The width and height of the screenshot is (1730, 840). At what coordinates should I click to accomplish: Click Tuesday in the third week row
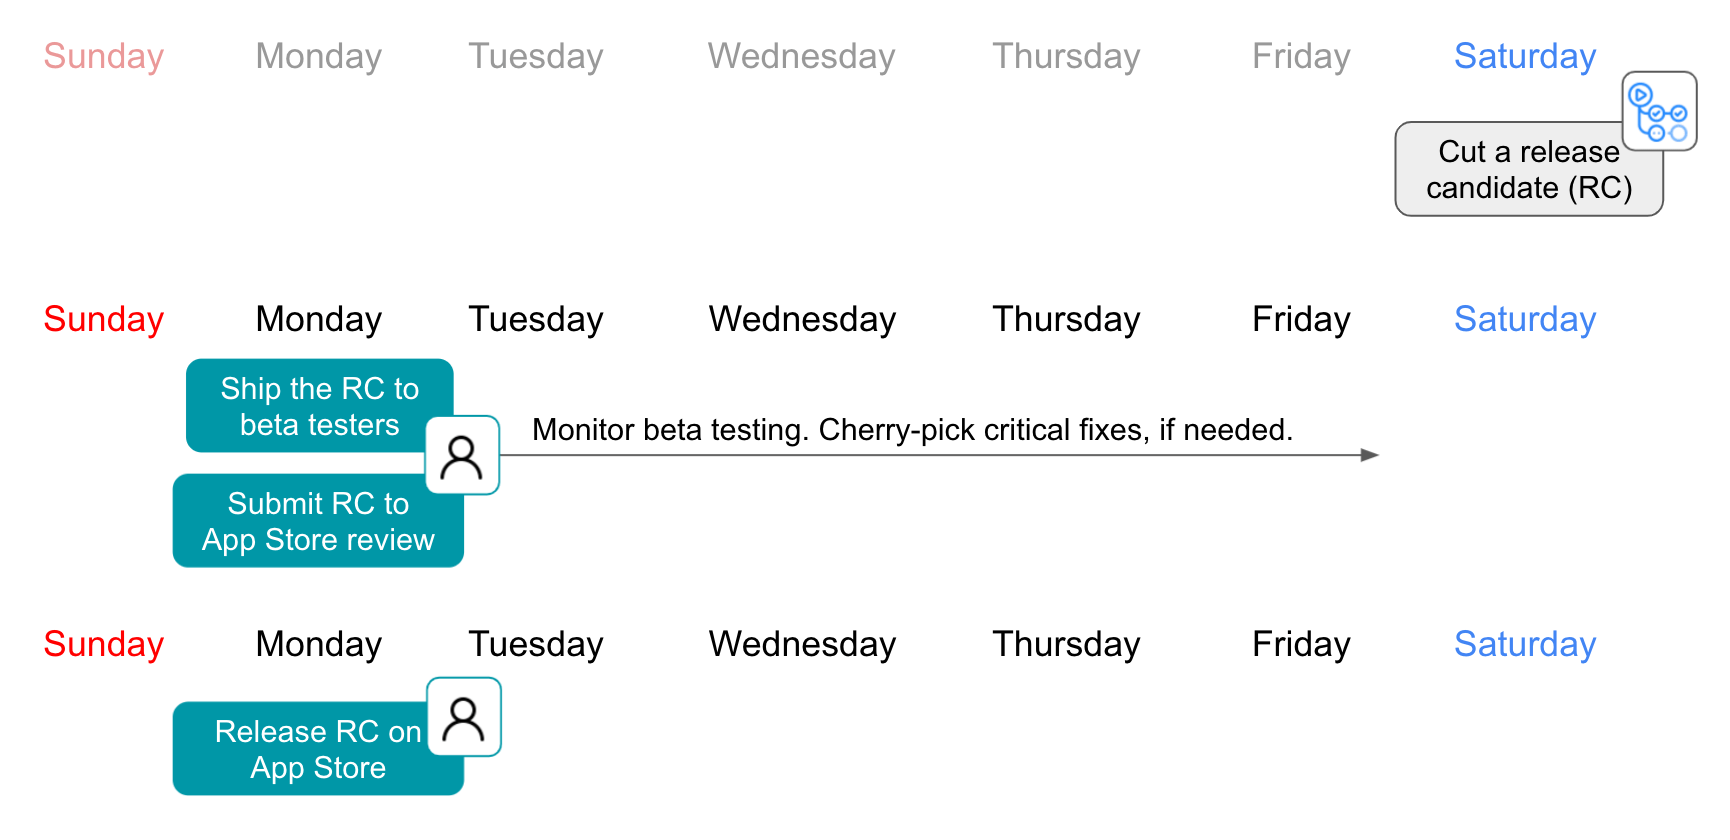click(536, 644)
